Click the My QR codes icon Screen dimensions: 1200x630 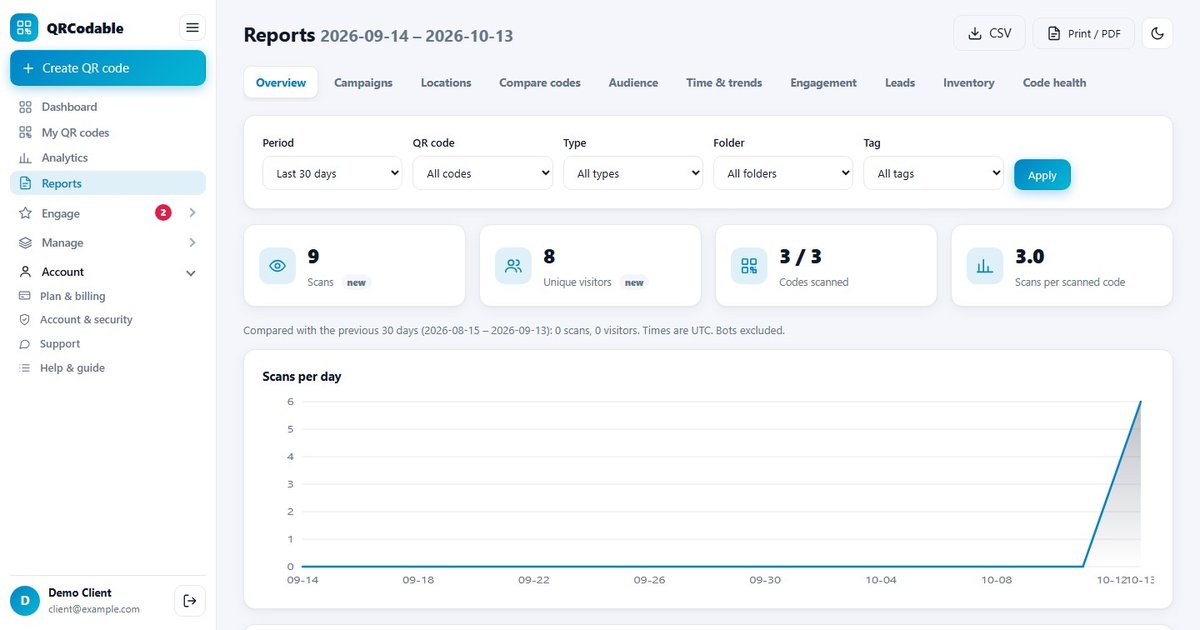[x=25, y=132]
